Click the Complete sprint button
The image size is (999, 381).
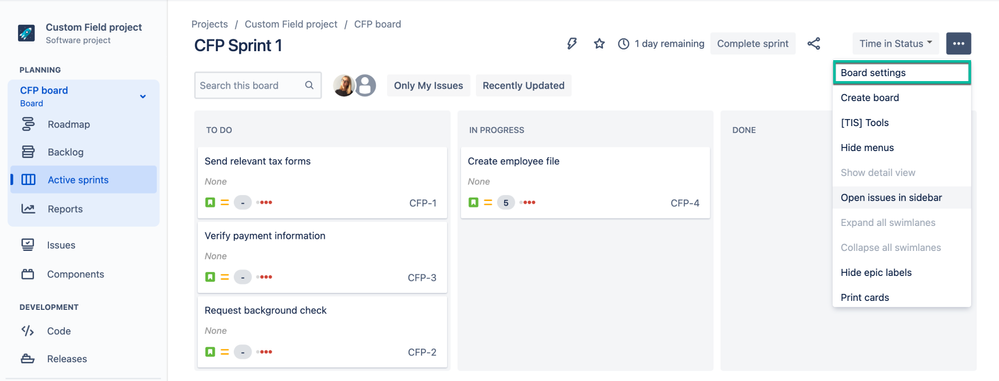click(753, 43)
